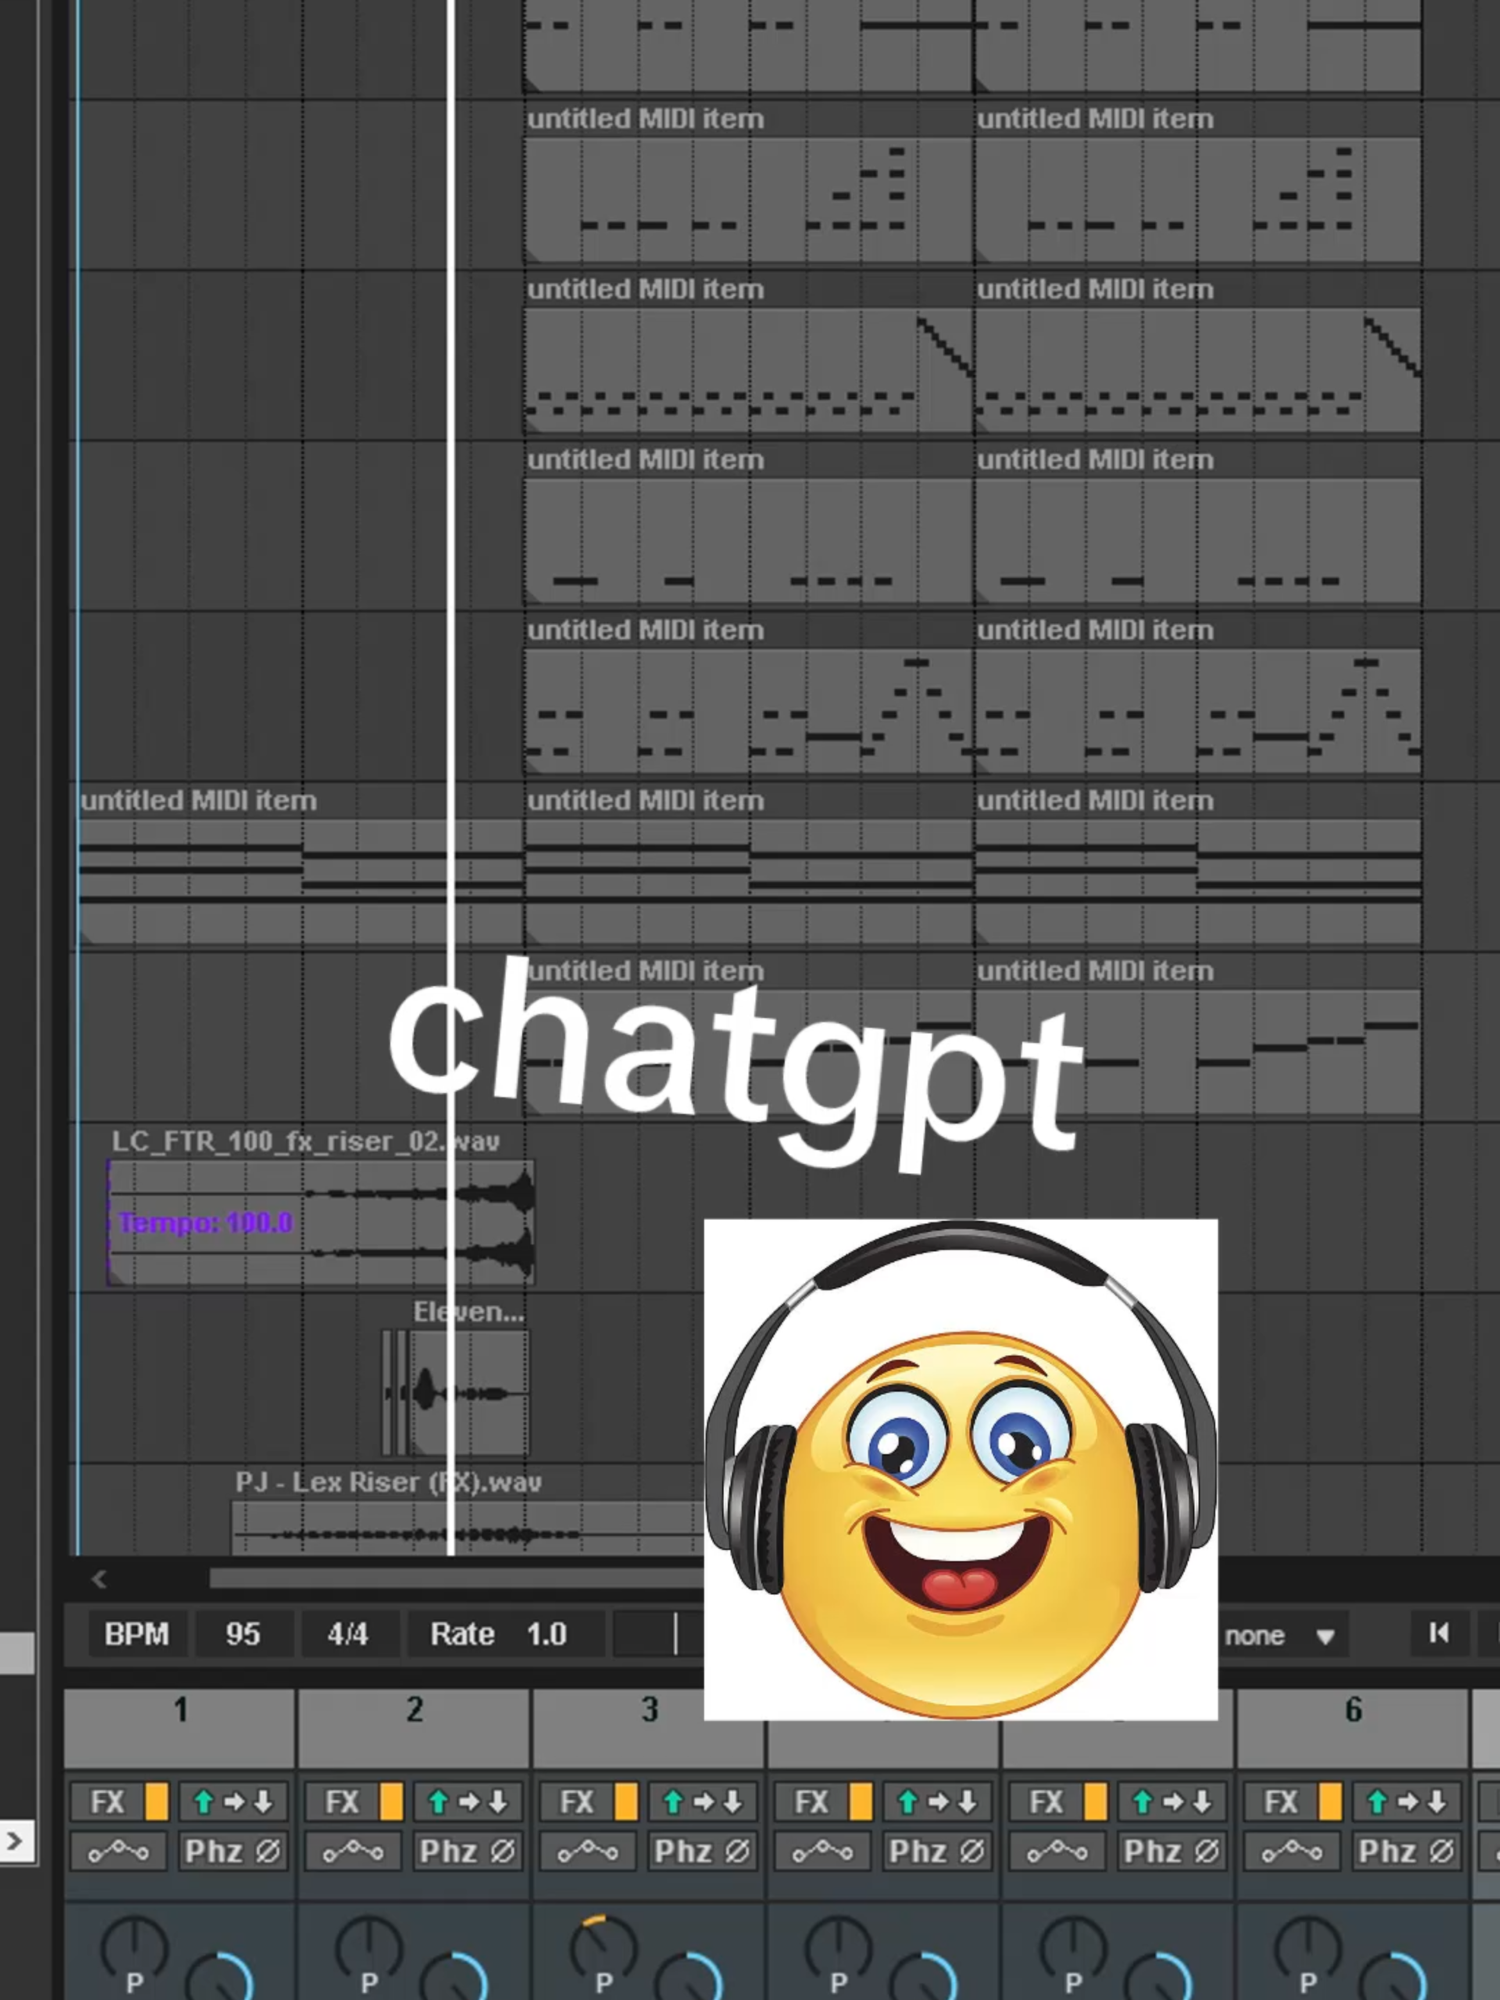Click the blue width knob on channel 2
Screen dimensions: 1500x2000
click(455, 1978)
